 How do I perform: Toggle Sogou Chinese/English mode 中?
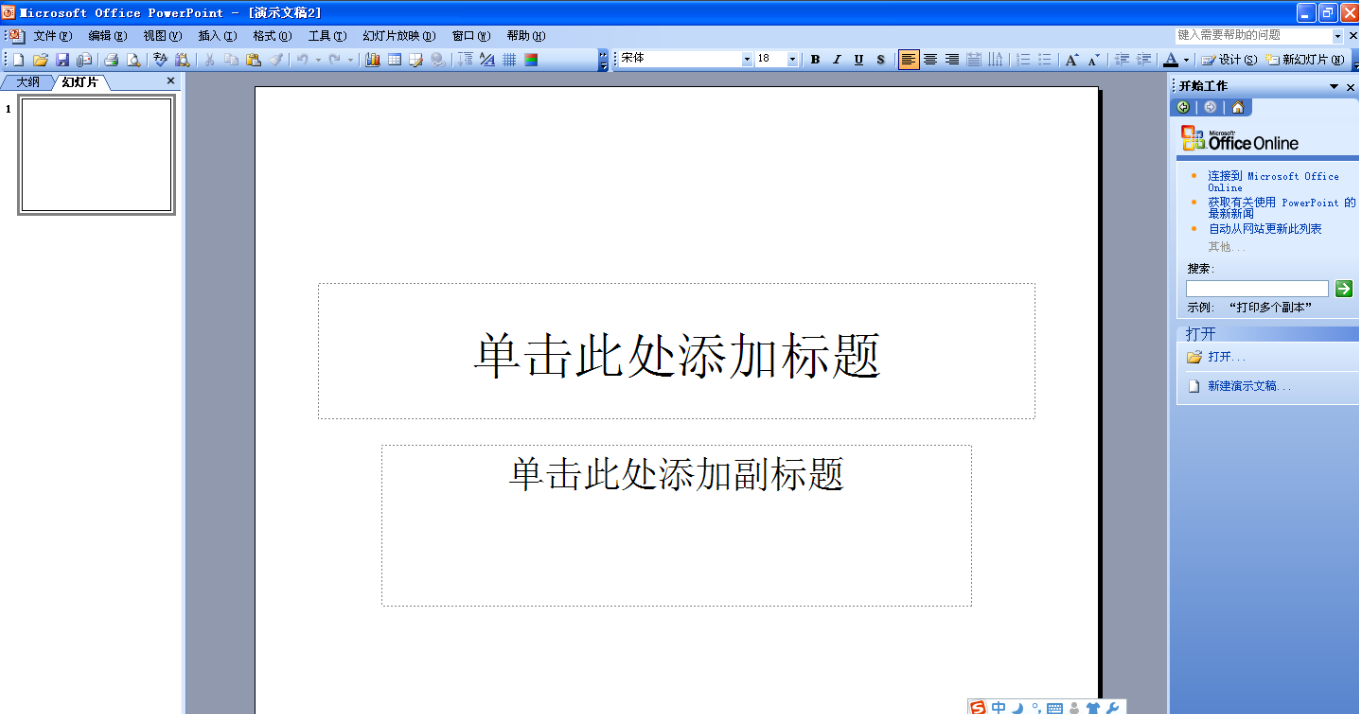(x=998, y=708)
